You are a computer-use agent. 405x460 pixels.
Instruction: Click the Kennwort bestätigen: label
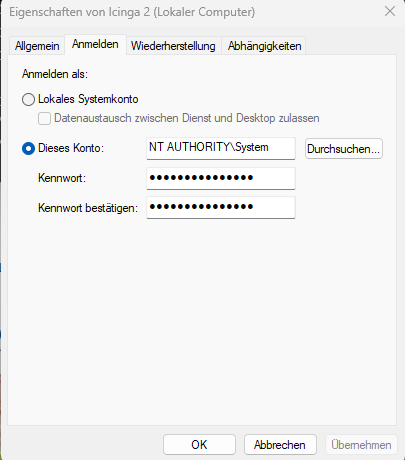tap(88, 208)
